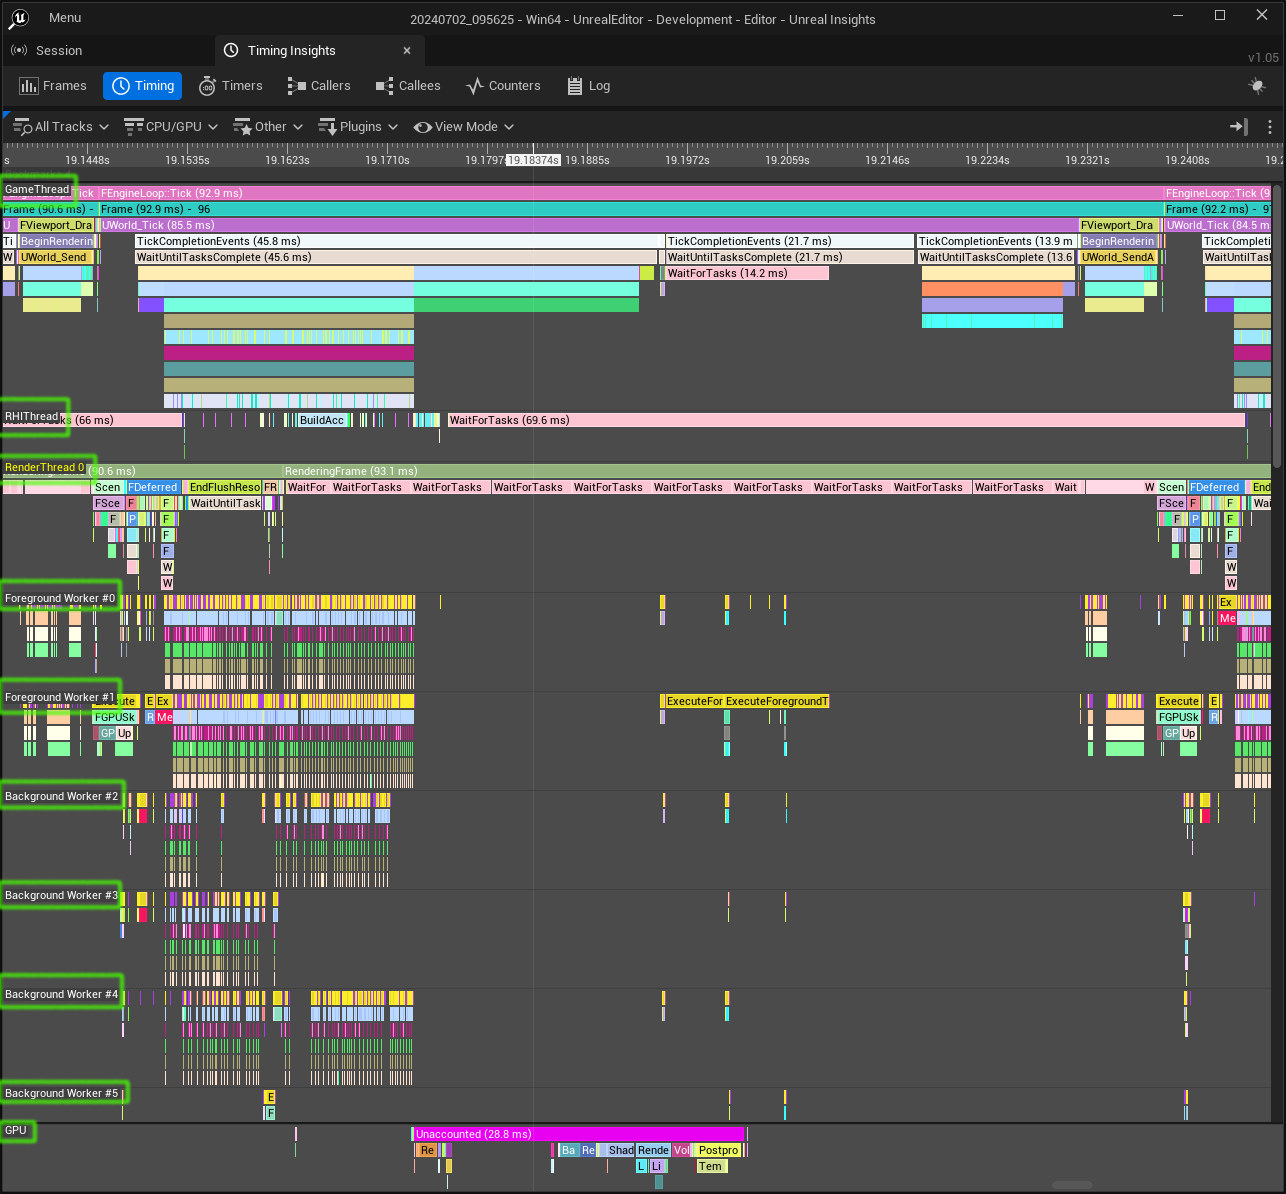This screenshot has width=1286, height=1194.
Task: Select the Frame (92.9 ms) event bar
Action: 631,209
